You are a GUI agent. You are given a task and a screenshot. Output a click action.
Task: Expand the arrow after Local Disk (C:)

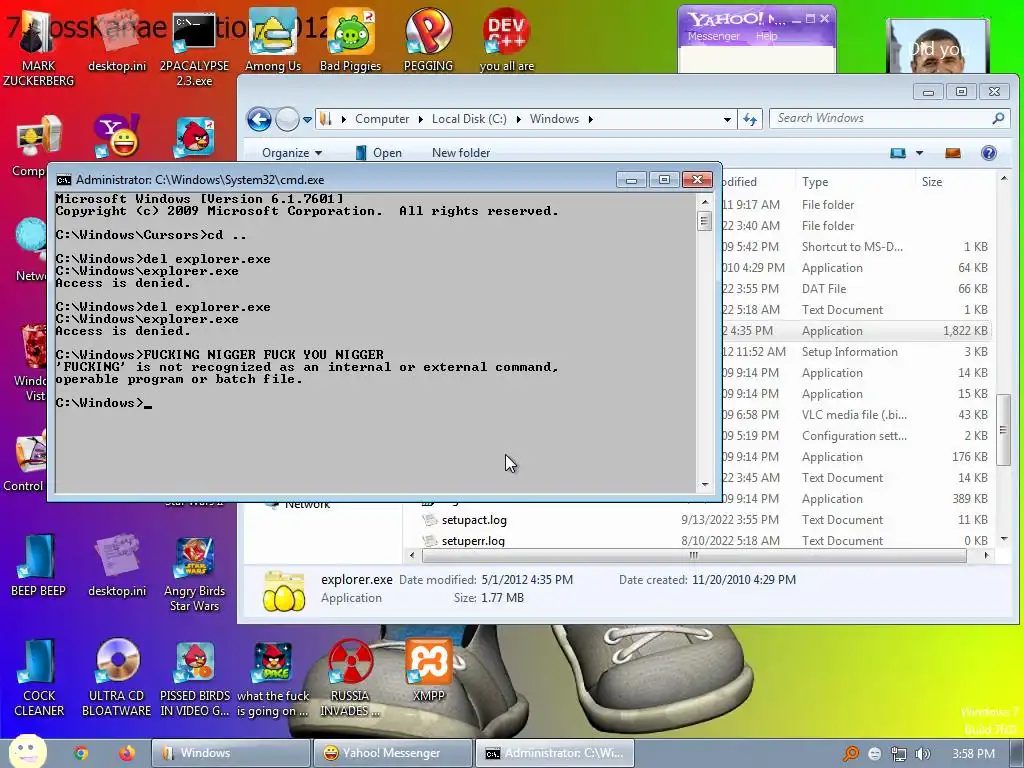tap(519, 120)
